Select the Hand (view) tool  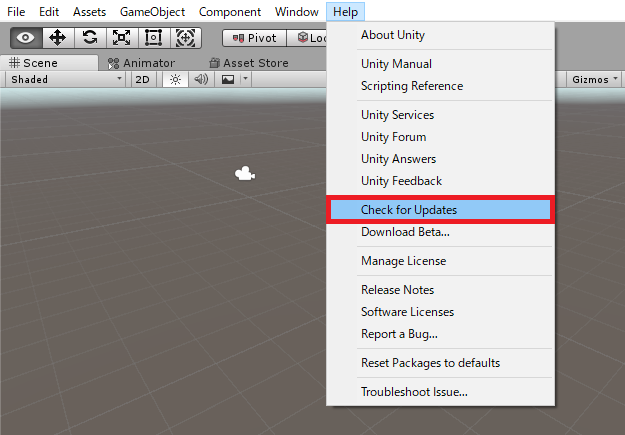(x=26, y=38)
